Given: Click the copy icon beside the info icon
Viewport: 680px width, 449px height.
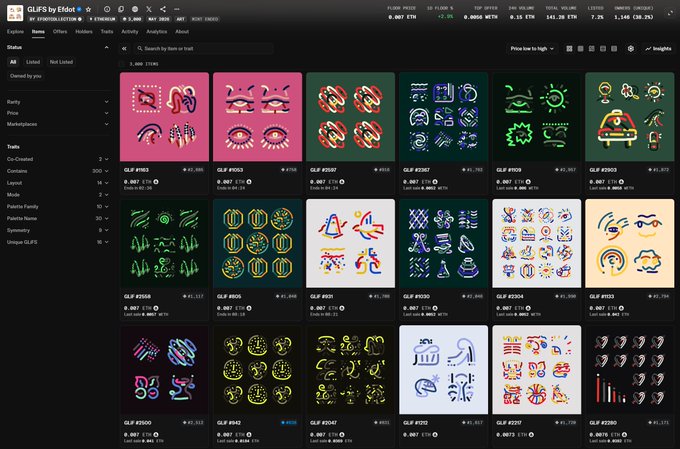Looking at the screenshot, I should click(121, 9).
